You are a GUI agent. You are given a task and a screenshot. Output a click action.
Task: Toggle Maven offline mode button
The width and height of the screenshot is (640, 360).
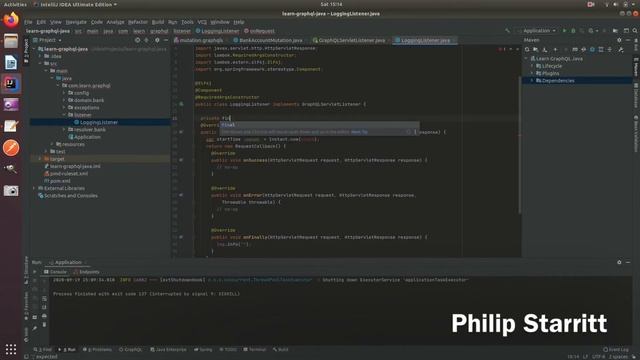click(584, 49)
